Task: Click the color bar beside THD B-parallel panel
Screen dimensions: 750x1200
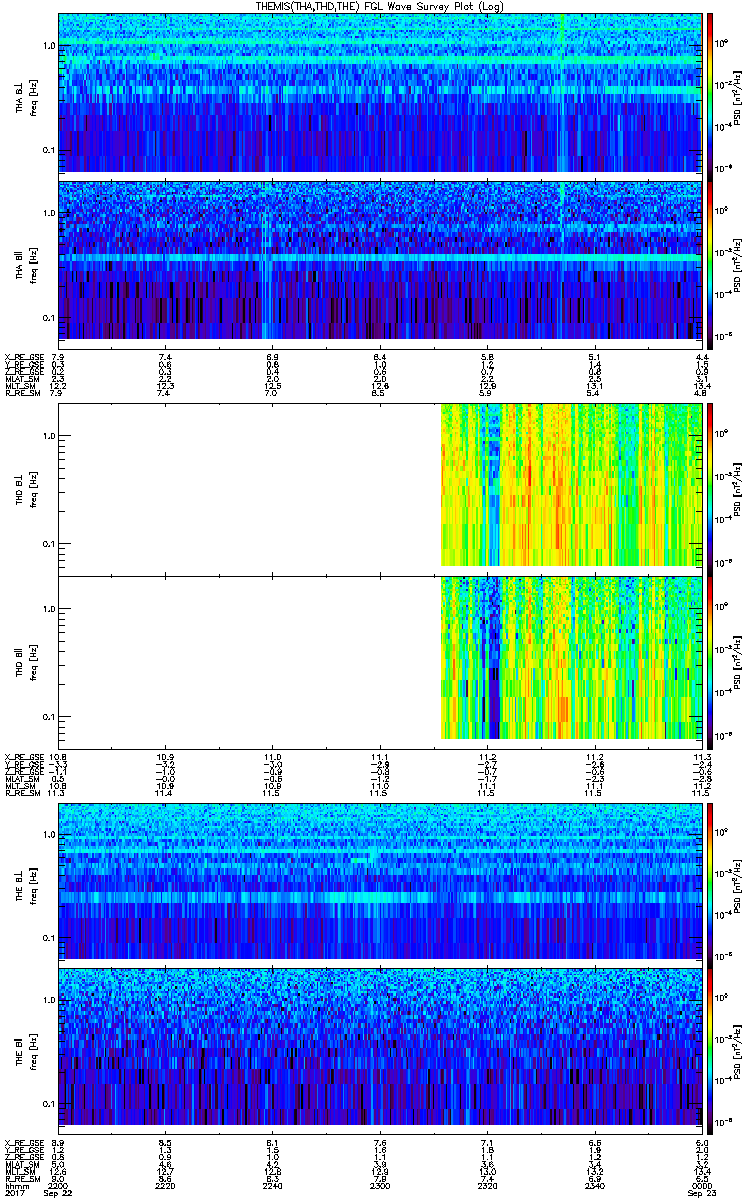Action: point(710,661)
